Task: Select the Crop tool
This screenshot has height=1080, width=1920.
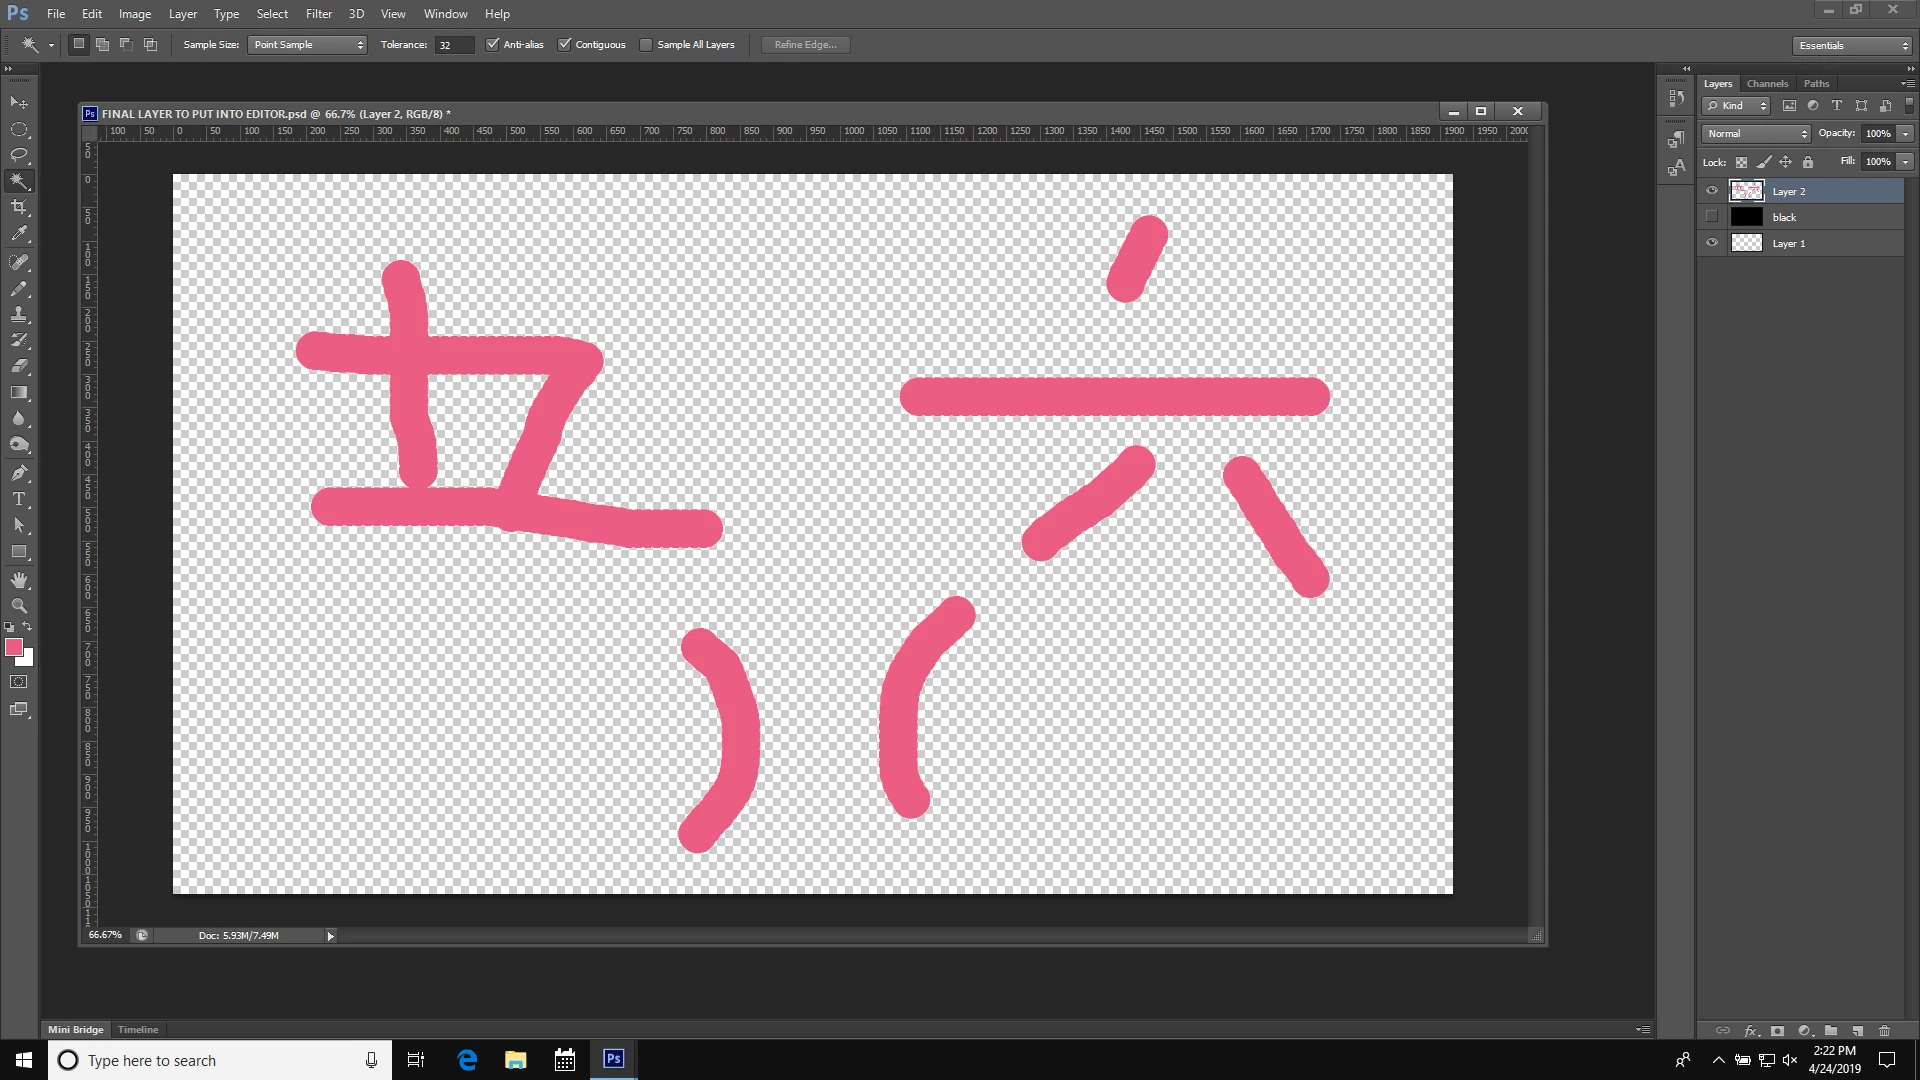Action: click(x=19, y=207)
